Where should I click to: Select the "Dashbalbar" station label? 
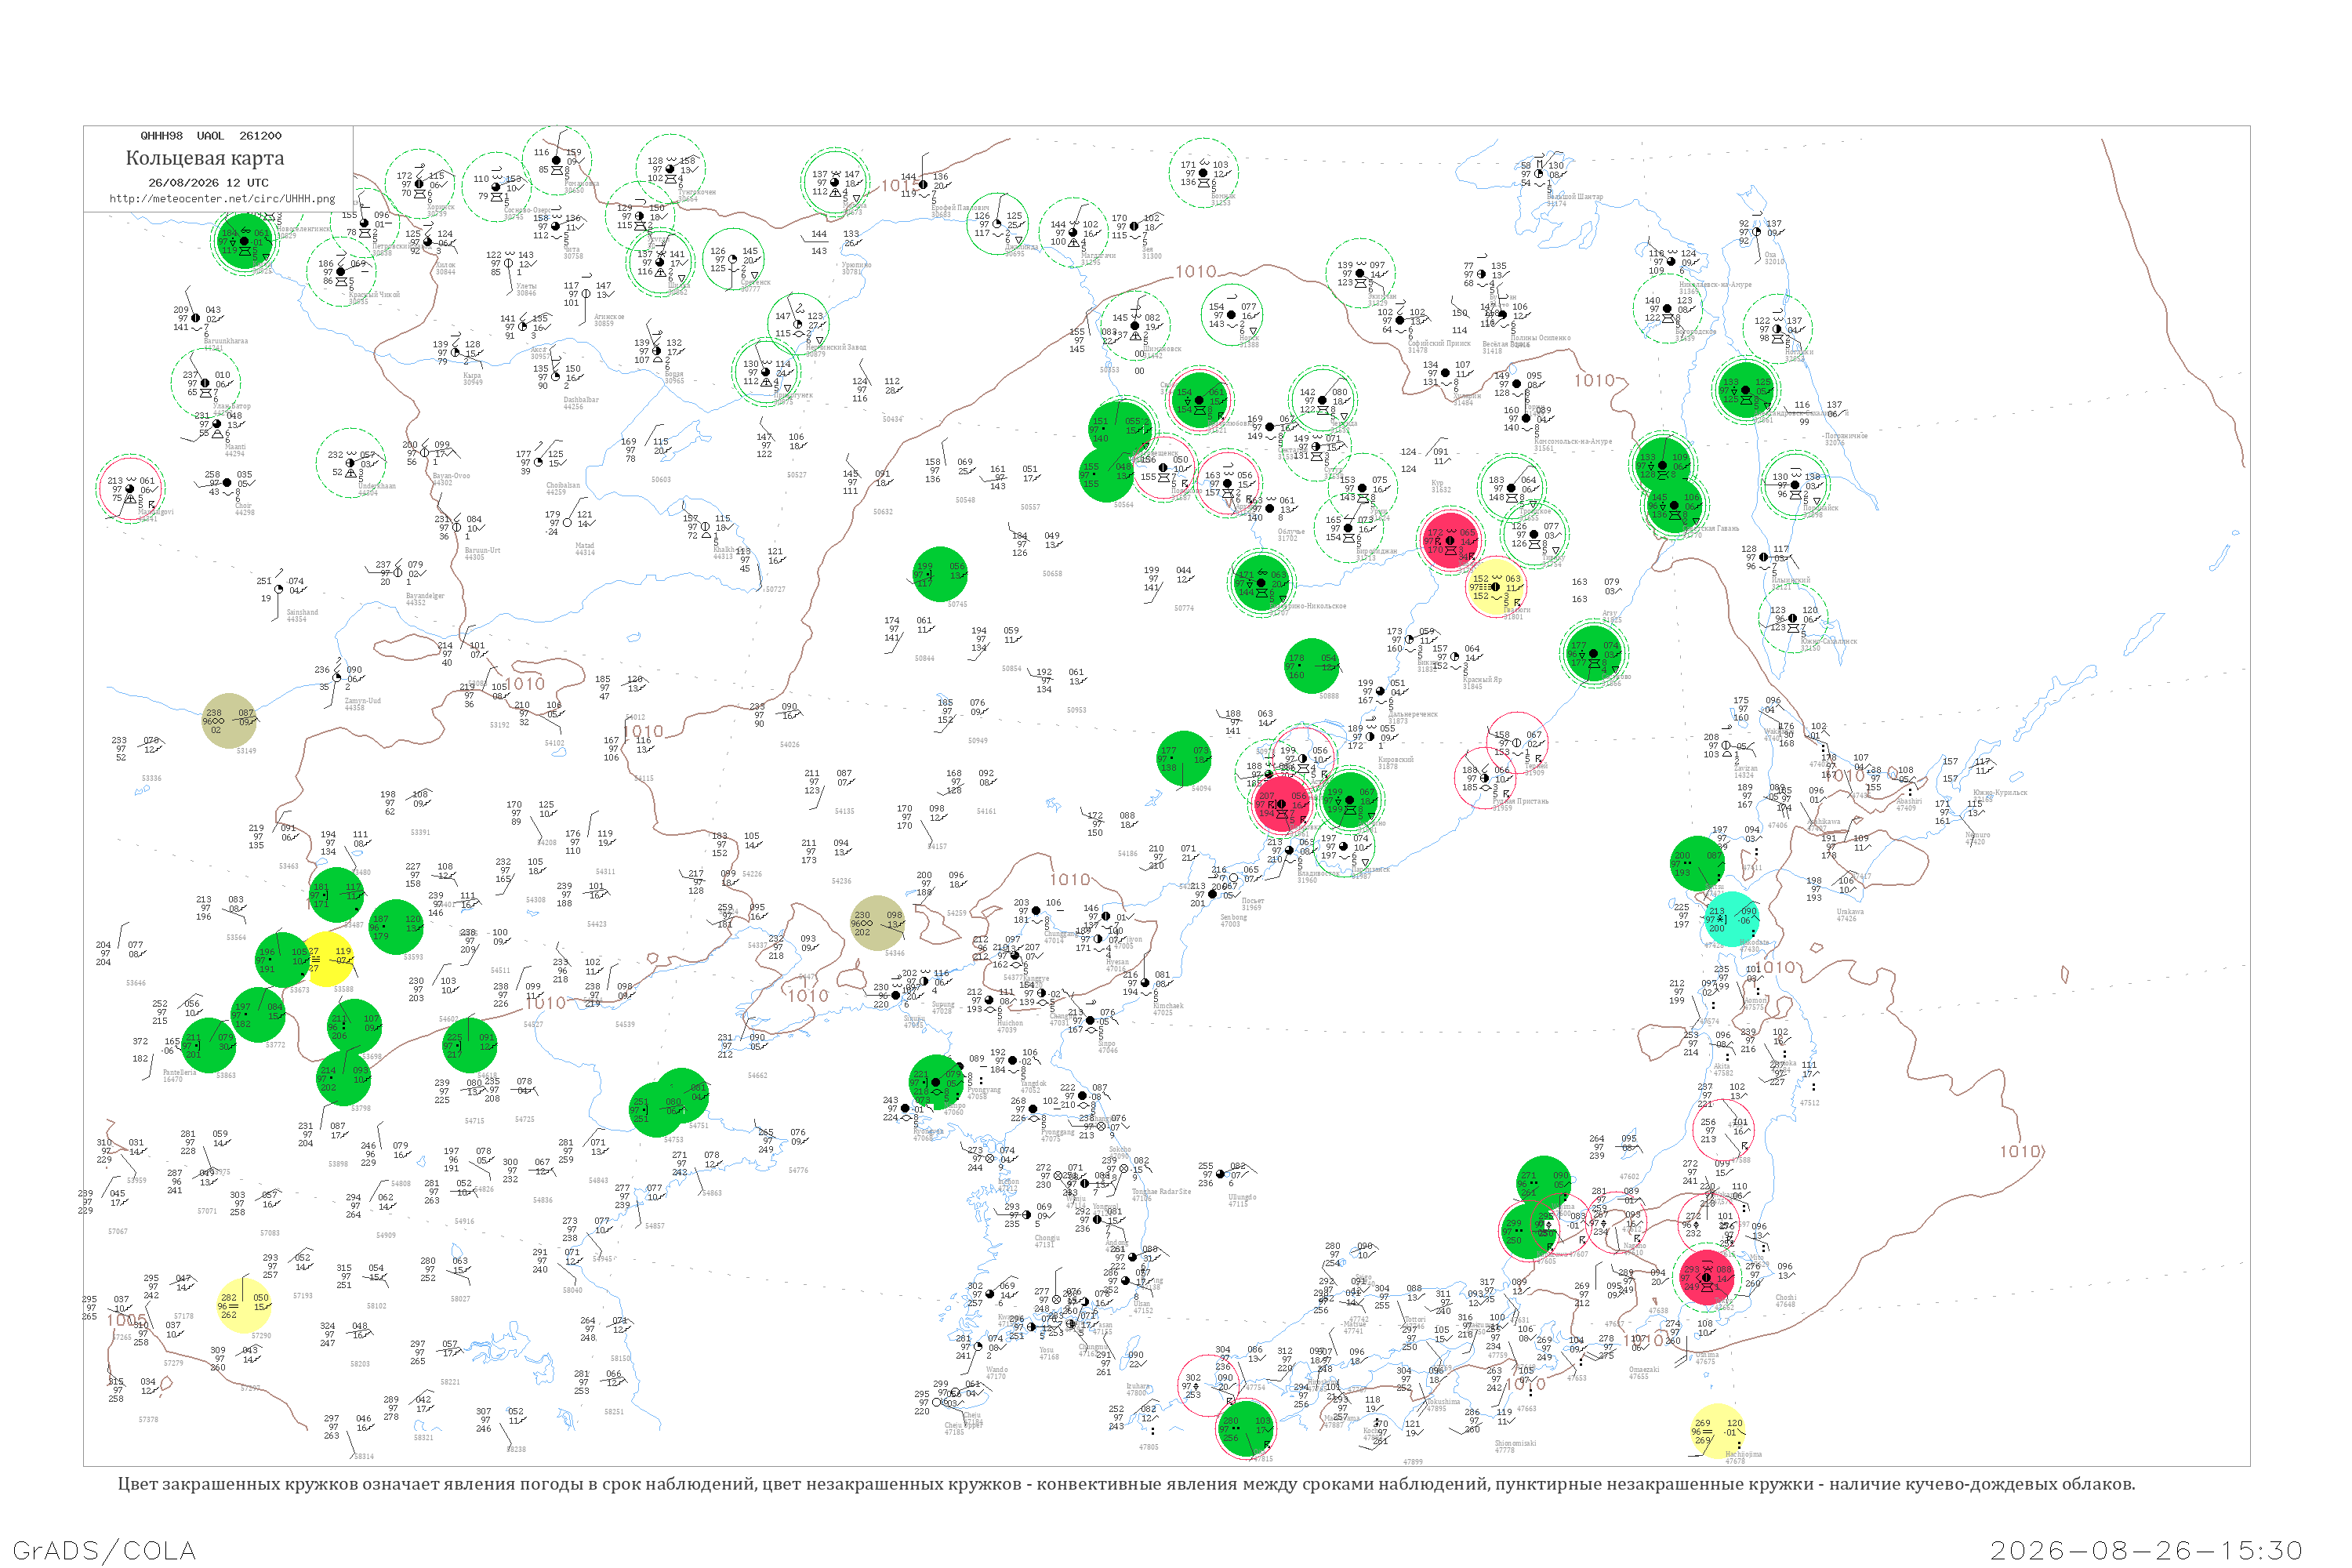pos(580,399)
